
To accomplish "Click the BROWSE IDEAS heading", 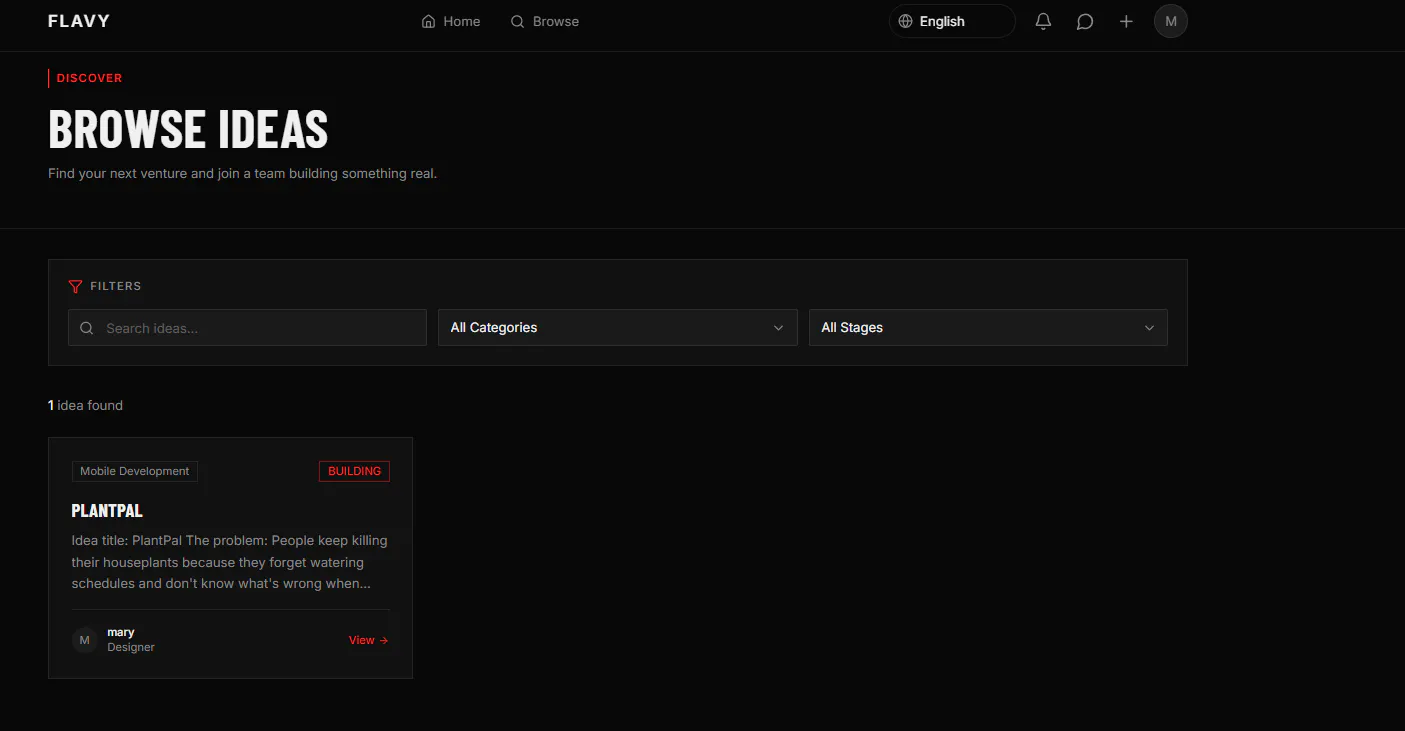I will [188, 128].
